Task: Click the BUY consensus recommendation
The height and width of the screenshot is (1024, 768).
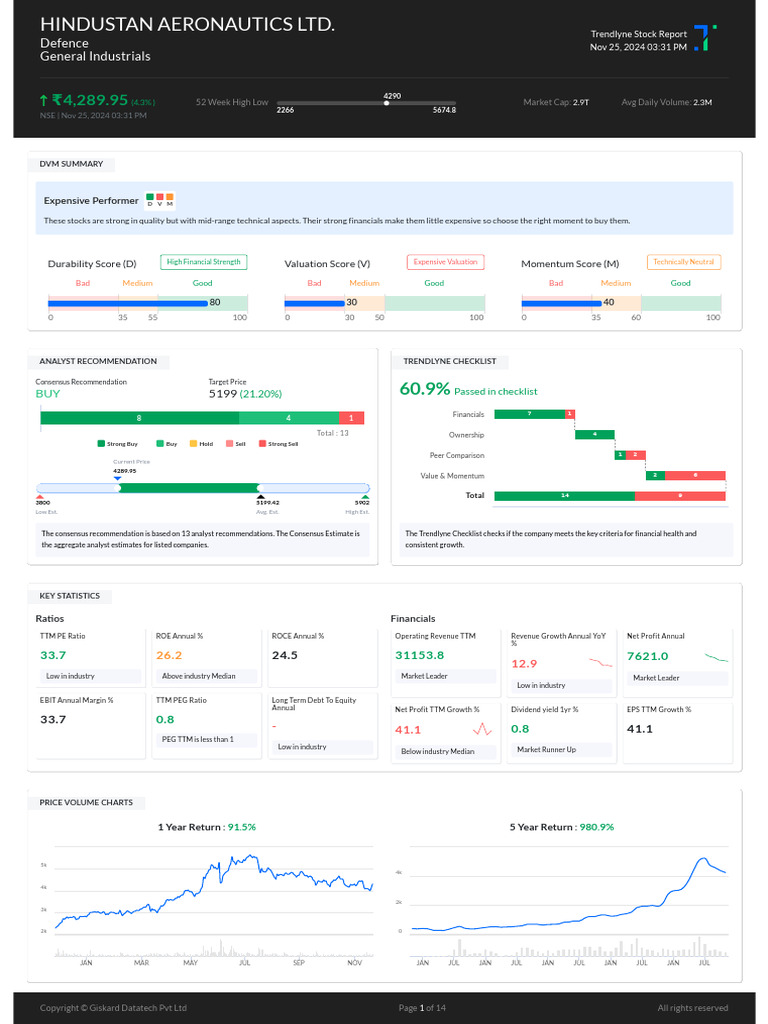Action: click(48, 394)
